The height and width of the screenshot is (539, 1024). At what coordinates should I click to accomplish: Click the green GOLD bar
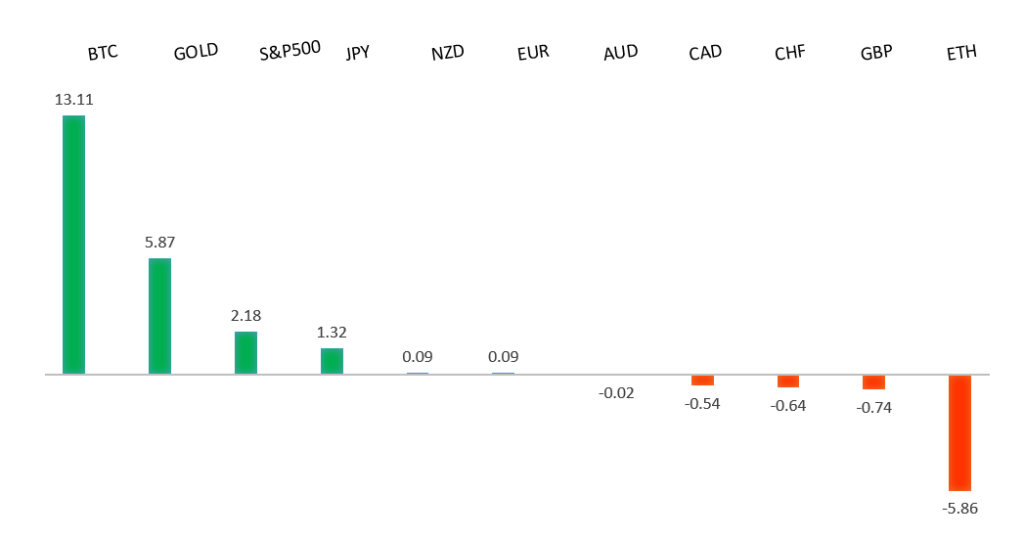click(160, 316)
